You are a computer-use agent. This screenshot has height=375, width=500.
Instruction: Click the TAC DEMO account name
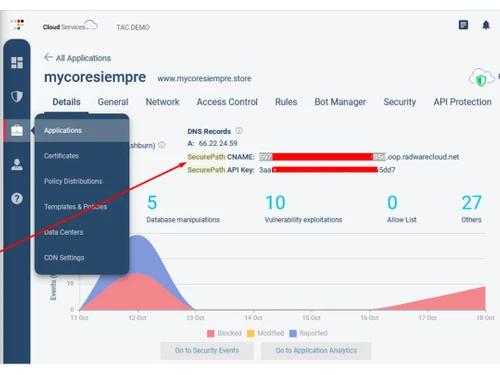133,27
